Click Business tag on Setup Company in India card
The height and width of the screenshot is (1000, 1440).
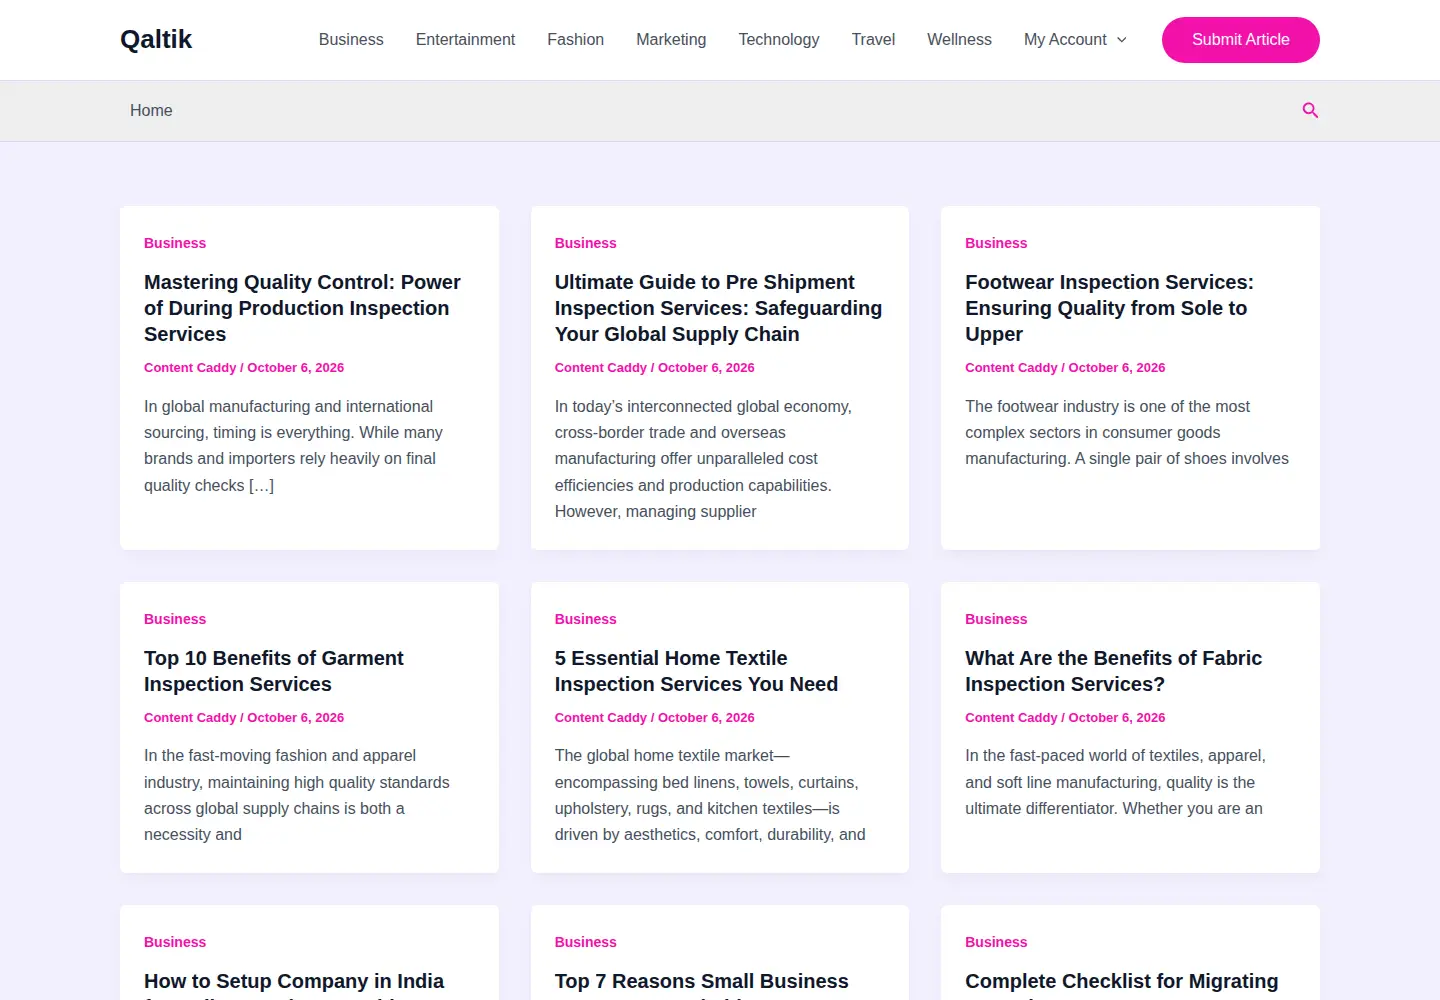[x=175, y=942]
